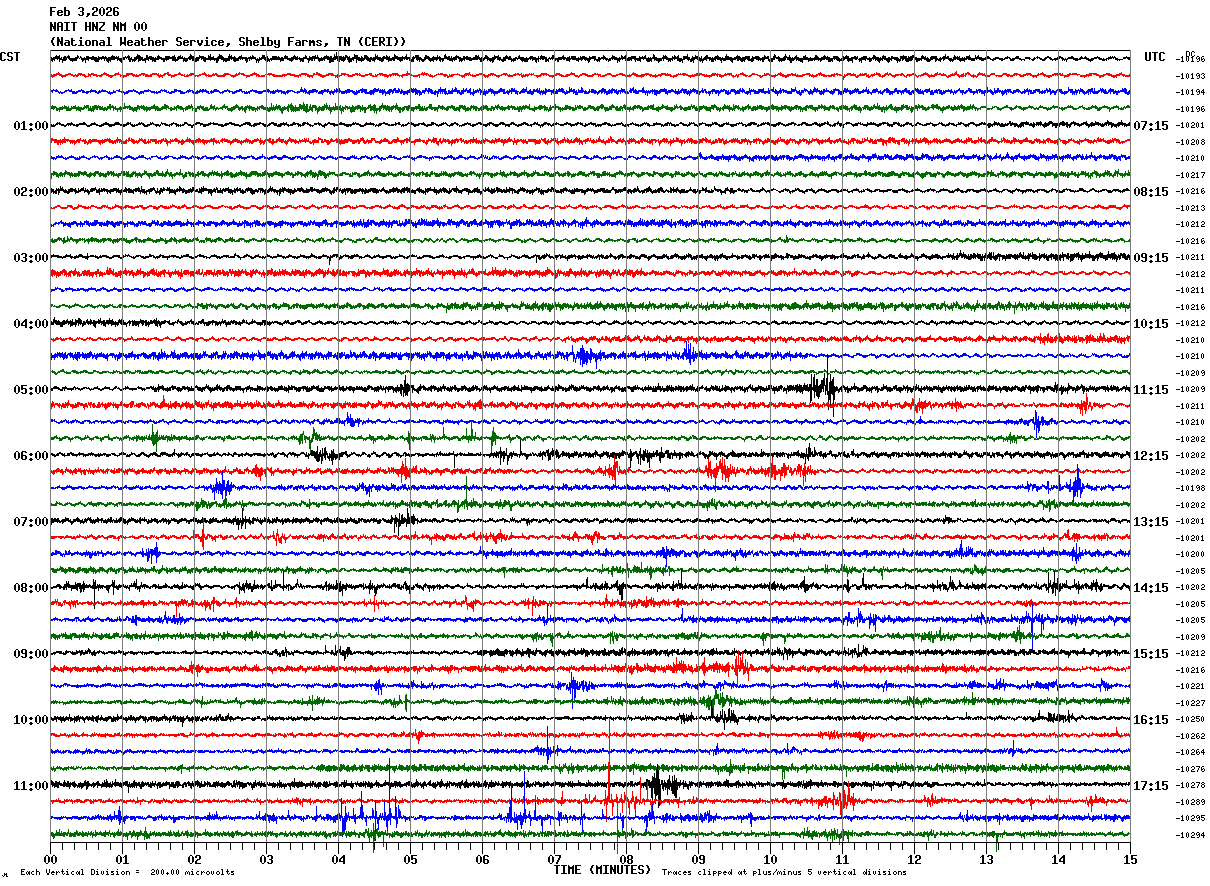Click the 'TIME (MINUTES)' axis title

coord(602,870)
